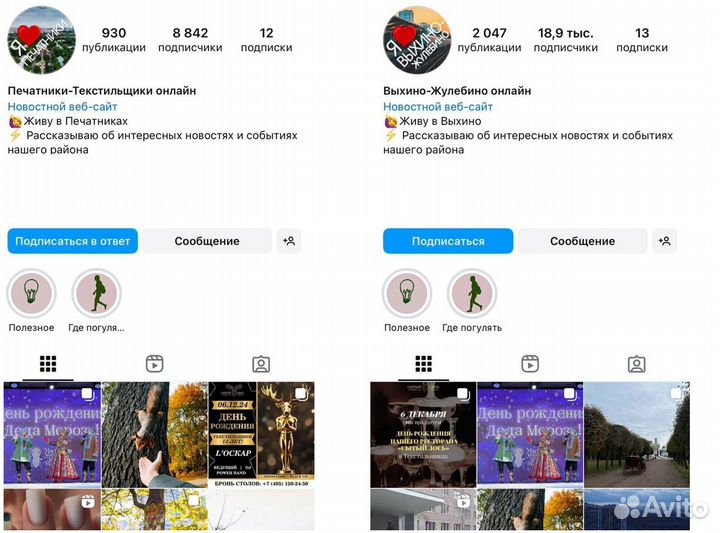The image size is (720, 533).
Task: Open the squirrel on tree trunk post
Action: pyautogui.click(x=154, y=434)
